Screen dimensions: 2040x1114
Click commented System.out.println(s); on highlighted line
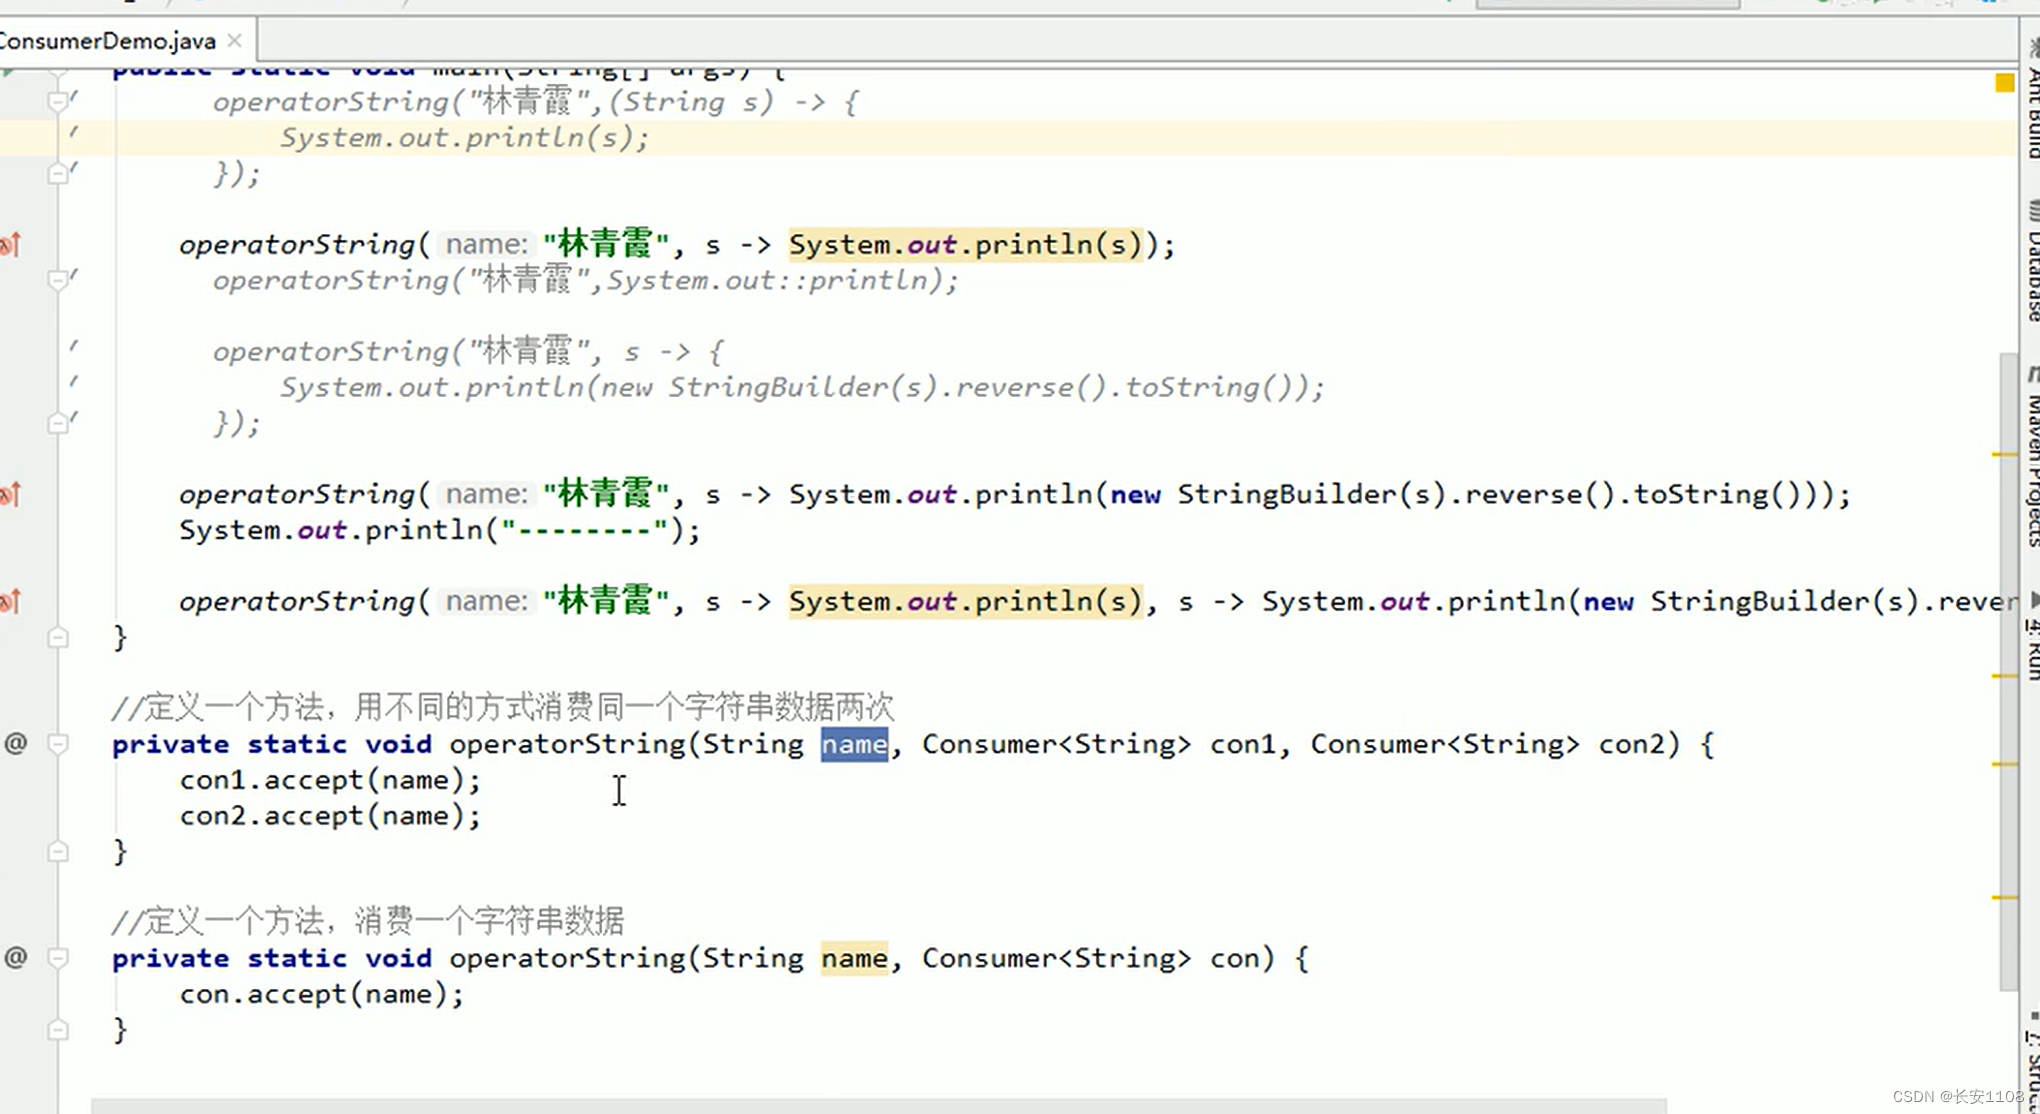click(x=465, y=137)
